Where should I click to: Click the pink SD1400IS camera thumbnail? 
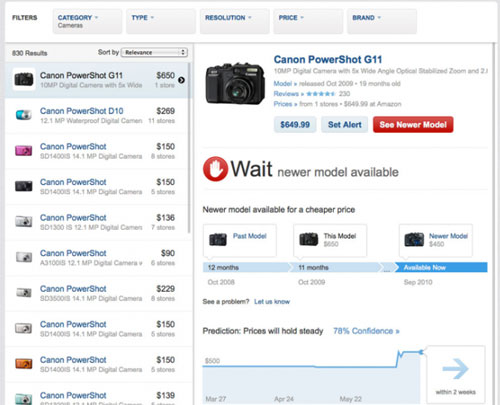coord(24,151)
